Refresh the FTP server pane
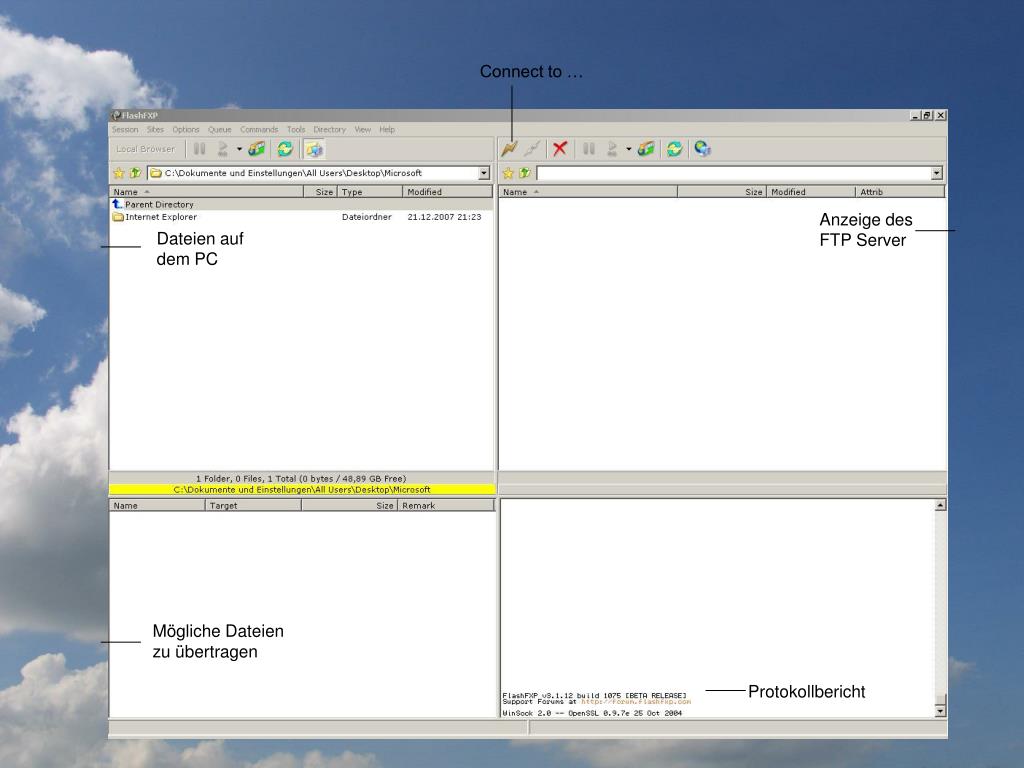The image size is (1024, 768). pos(675,149)
